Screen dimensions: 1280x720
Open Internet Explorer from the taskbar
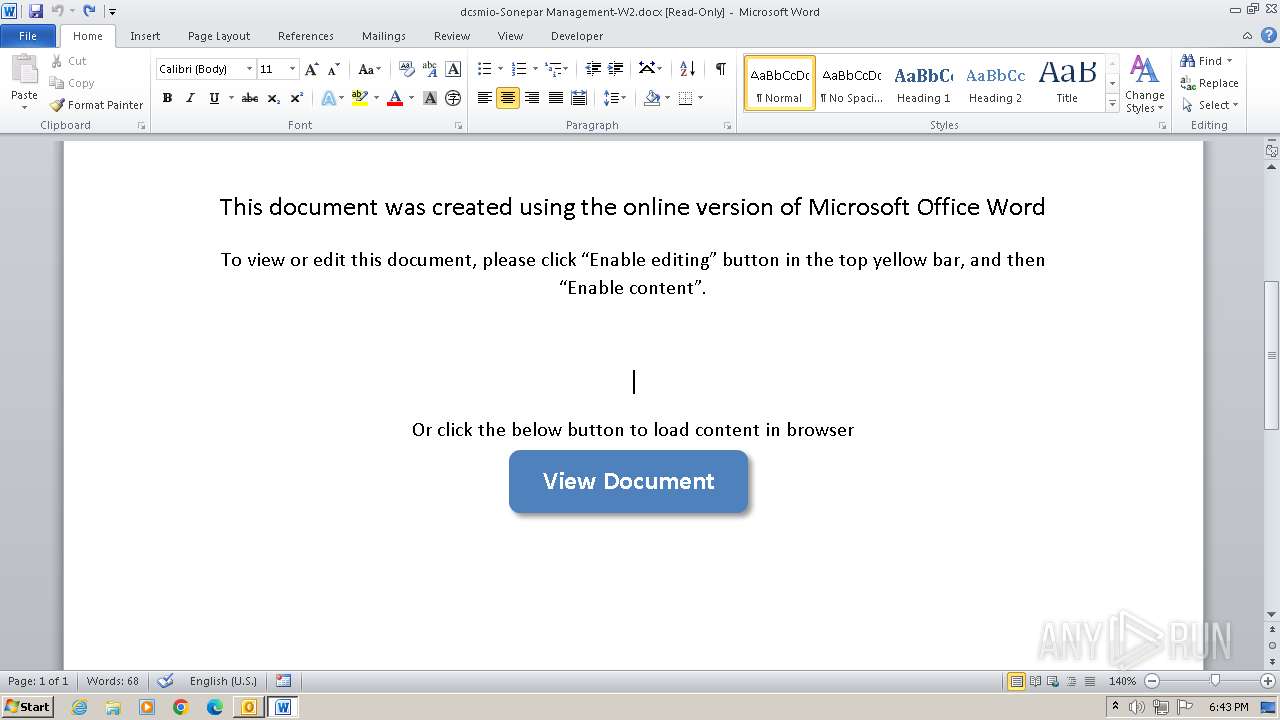tap(79, 707)
